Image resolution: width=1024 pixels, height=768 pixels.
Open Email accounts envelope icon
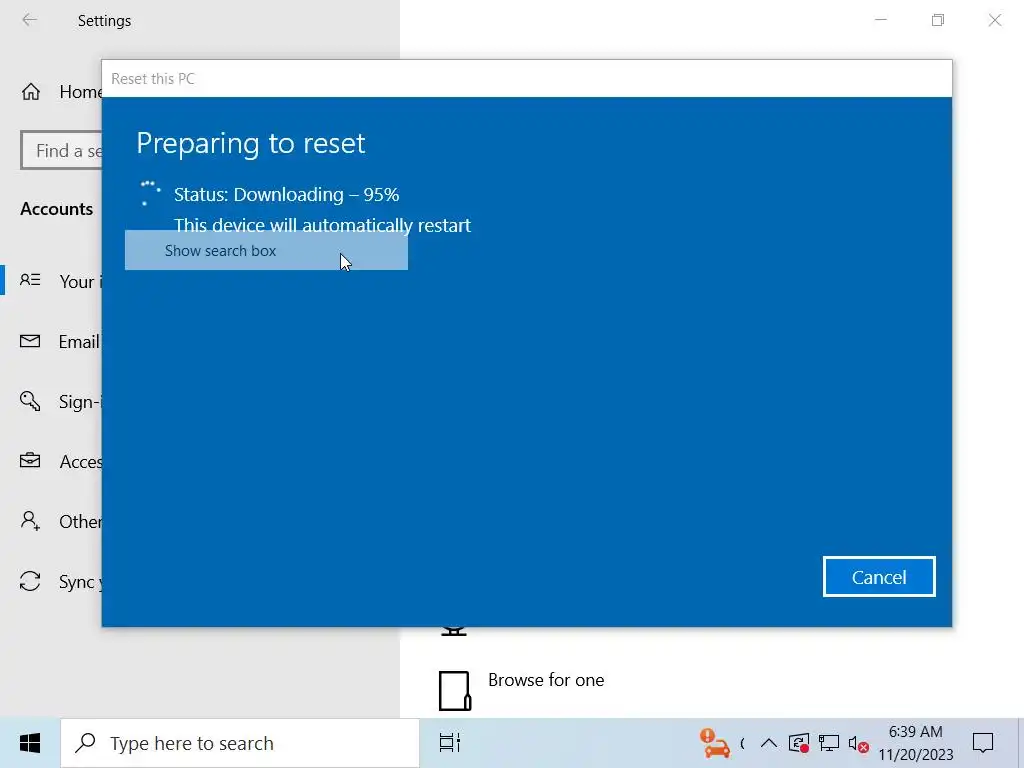point(30,341)
